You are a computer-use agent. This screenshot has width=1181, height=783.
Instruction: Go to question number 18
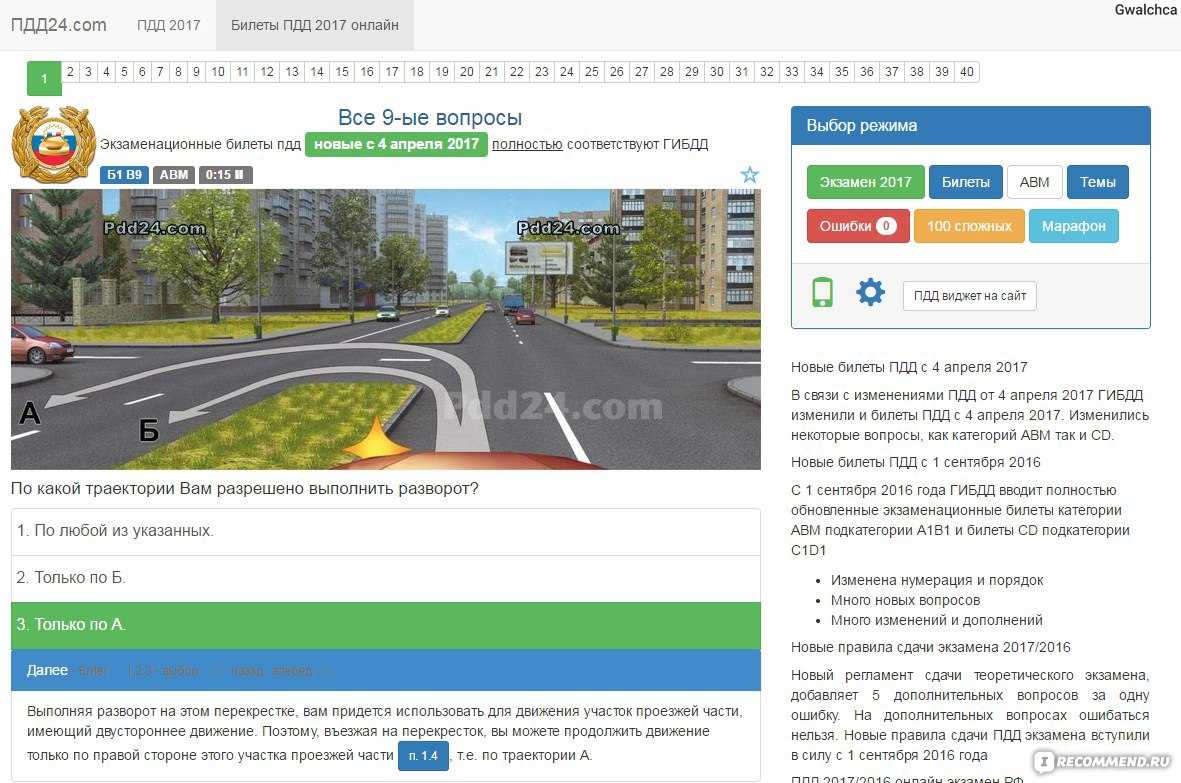[x=417, y=72]
